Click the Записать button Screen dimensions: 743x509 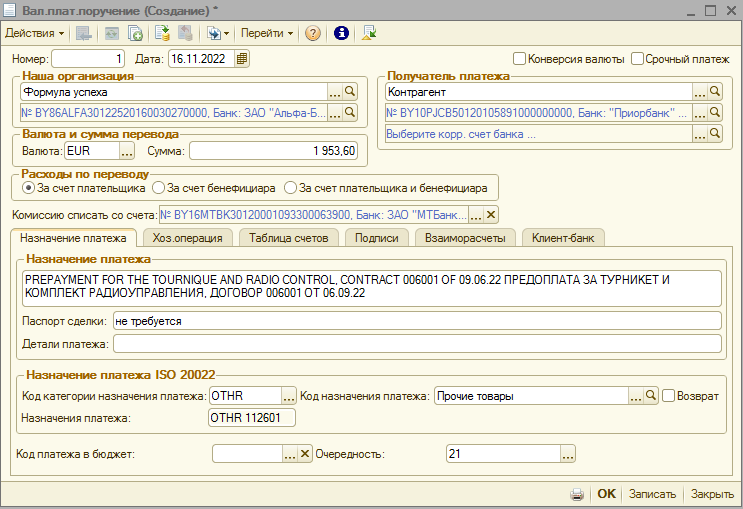tap(653, 494)
